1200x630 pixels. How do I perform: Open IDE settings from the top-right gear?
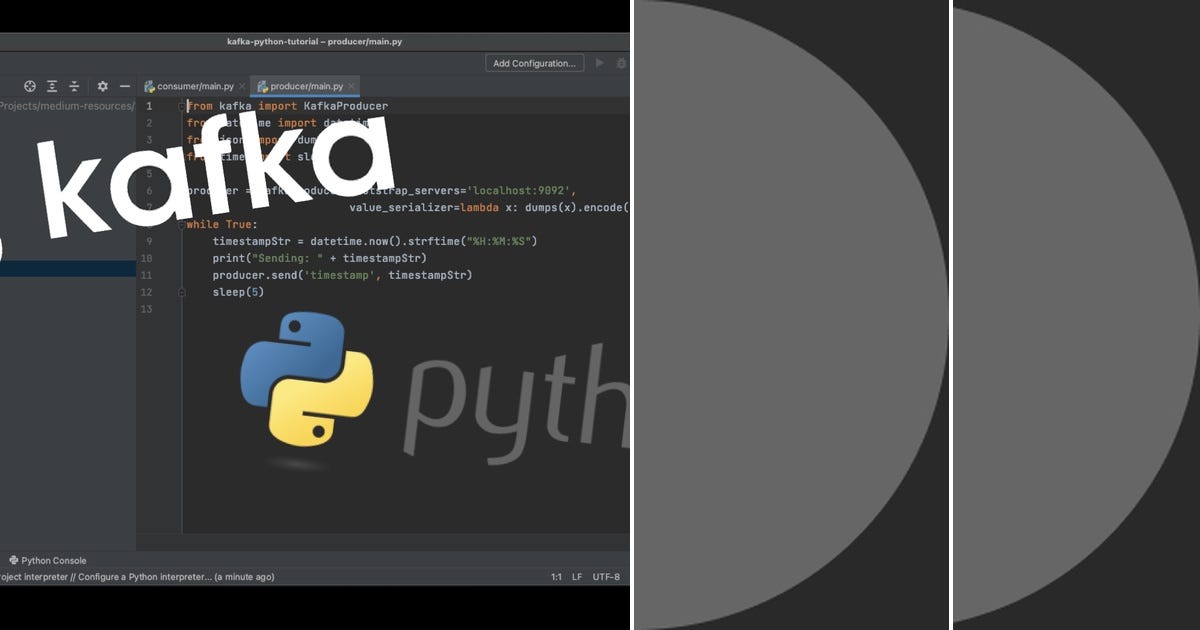(x=621, y=62)
